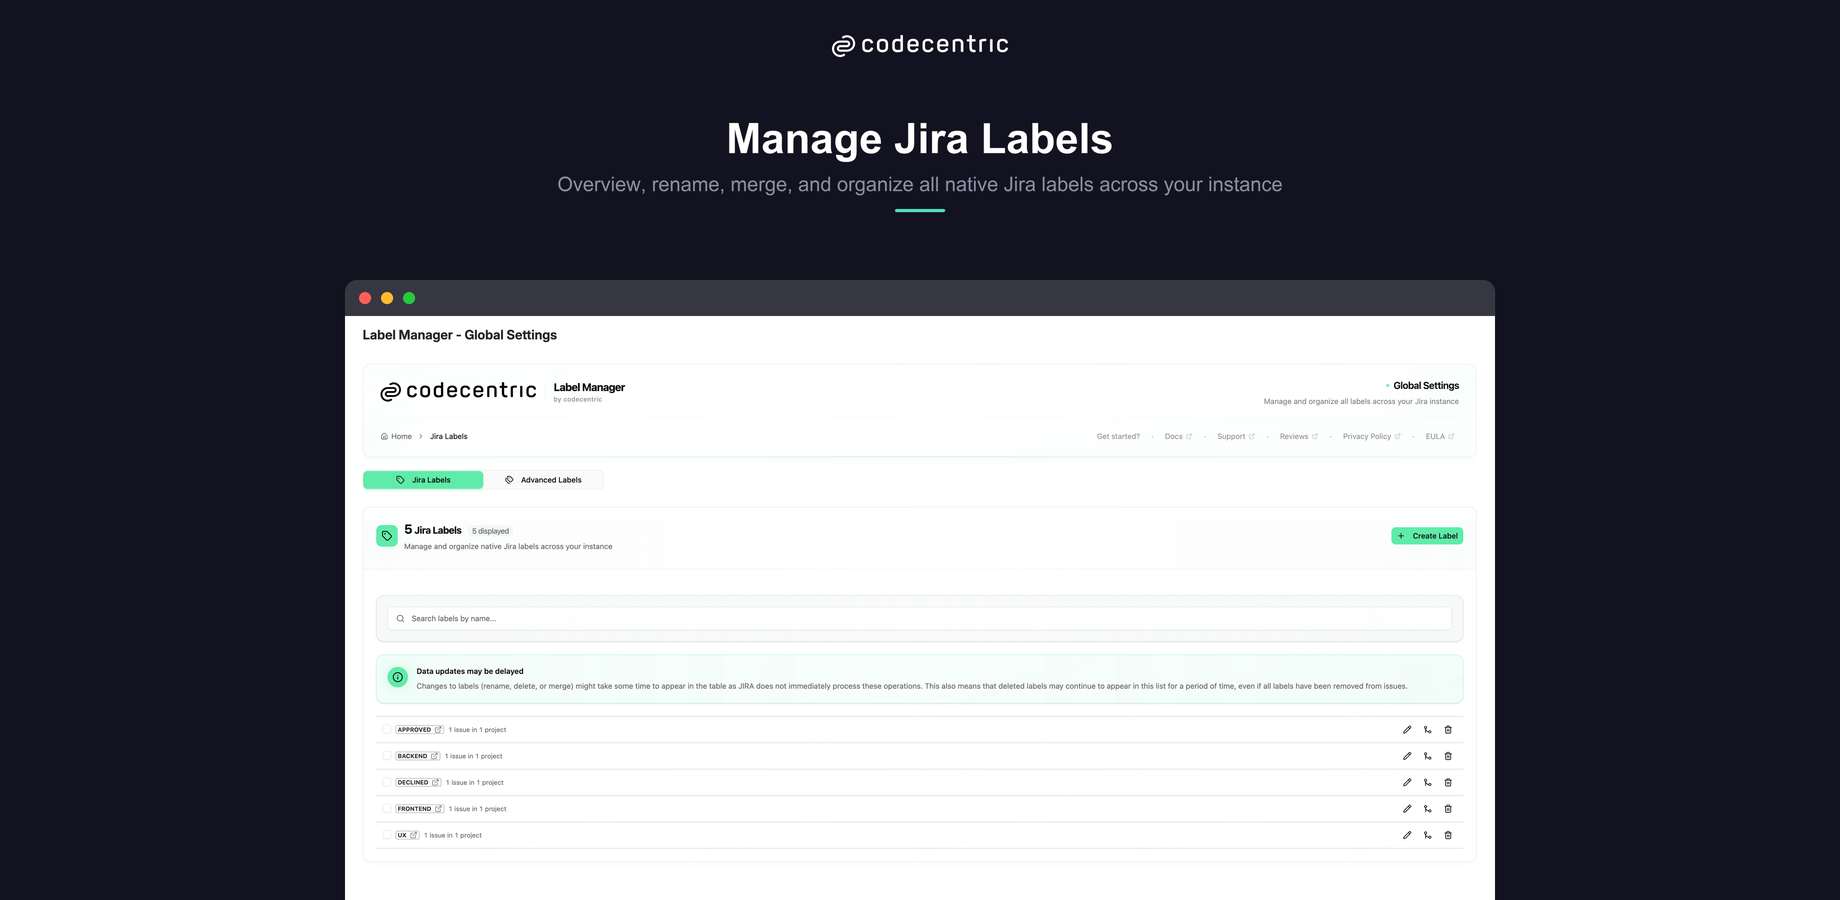Click the search magnifier icon in the search bar
Image resolution: width=1840 pixels, height=900 pixels.
(401, 618)
